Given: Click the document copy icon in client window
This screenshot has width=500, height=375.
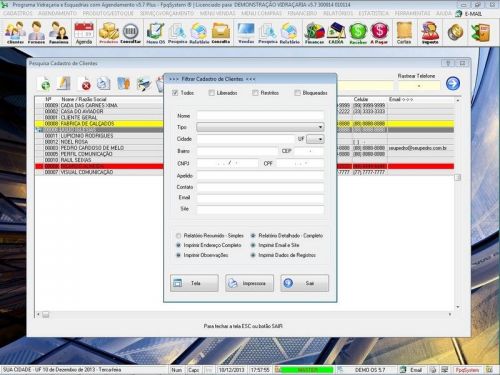Looking at the screenshot, I should click(x=103, y=84).
